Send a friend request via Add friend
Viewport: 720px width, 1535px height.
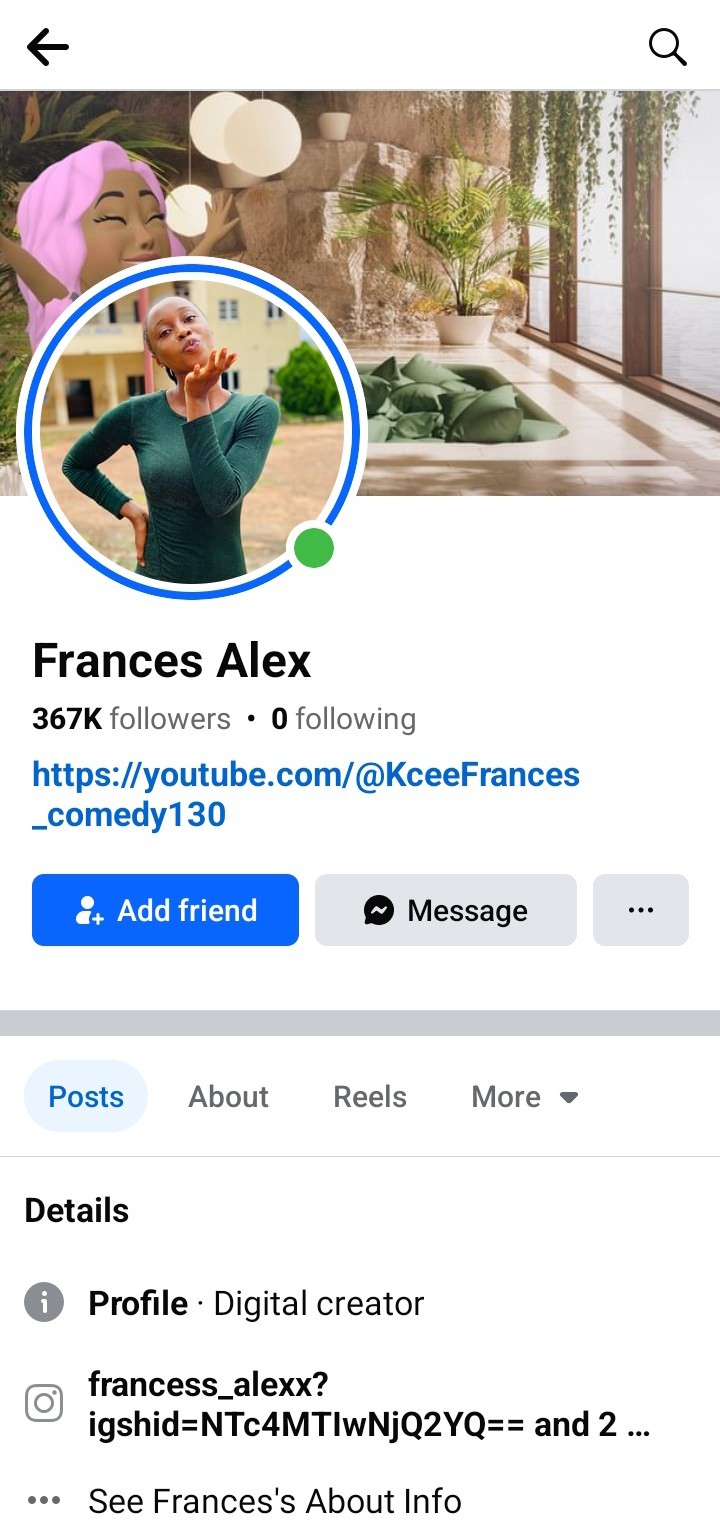point(165,910)
